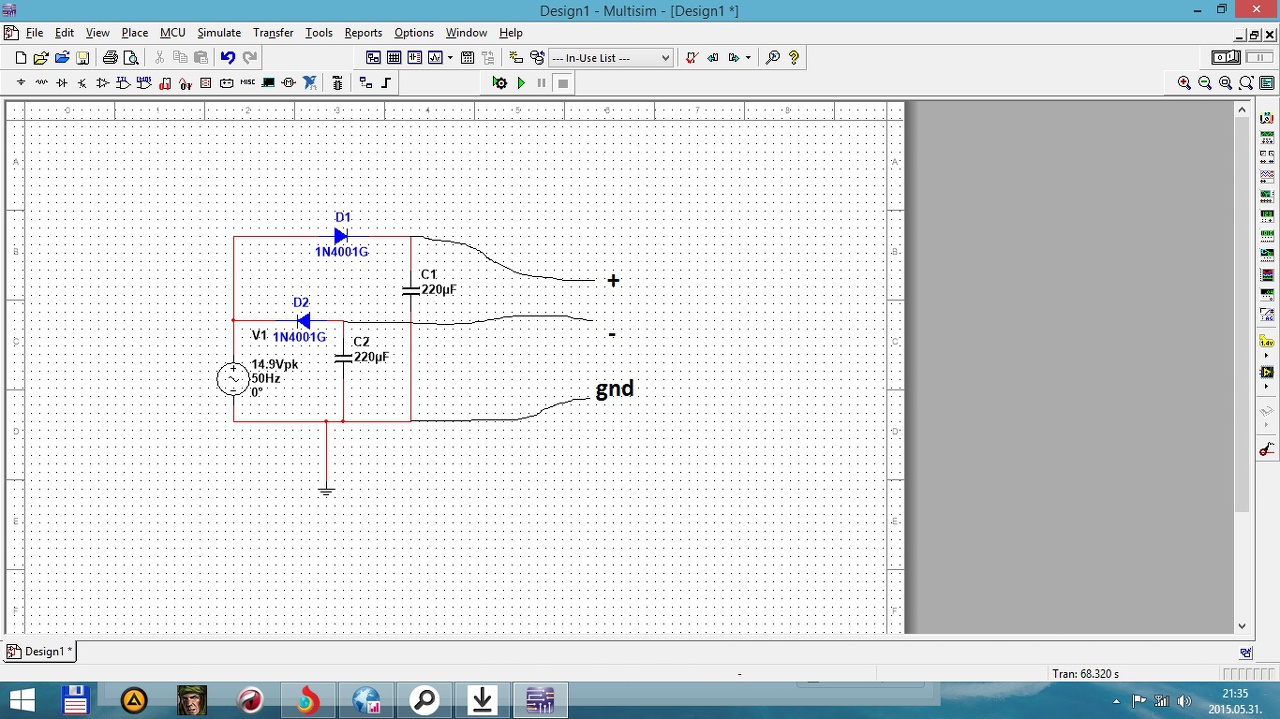Zoom to selected area
The height and width of the screenshot is (719, 1280).
(1226, 83)
